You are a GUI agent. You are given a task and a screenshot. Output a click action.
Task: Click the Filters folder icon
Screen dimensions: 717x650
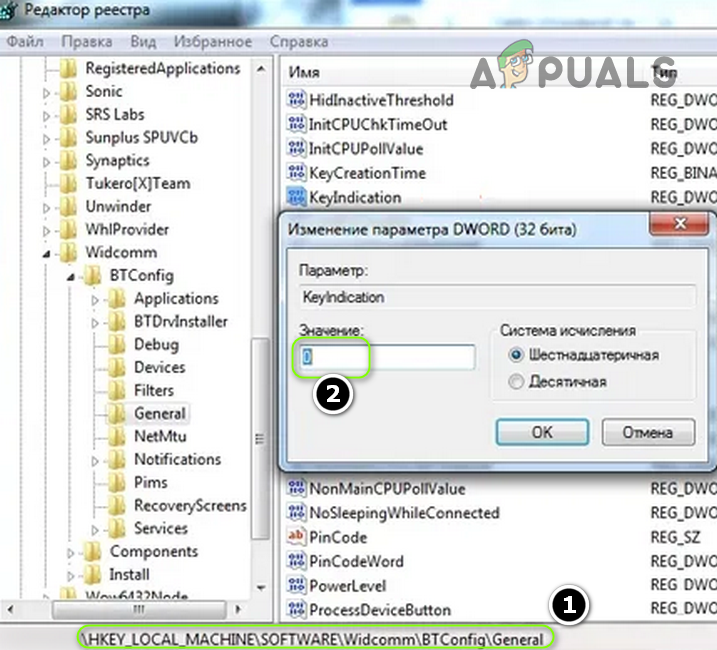pos(117,390)
